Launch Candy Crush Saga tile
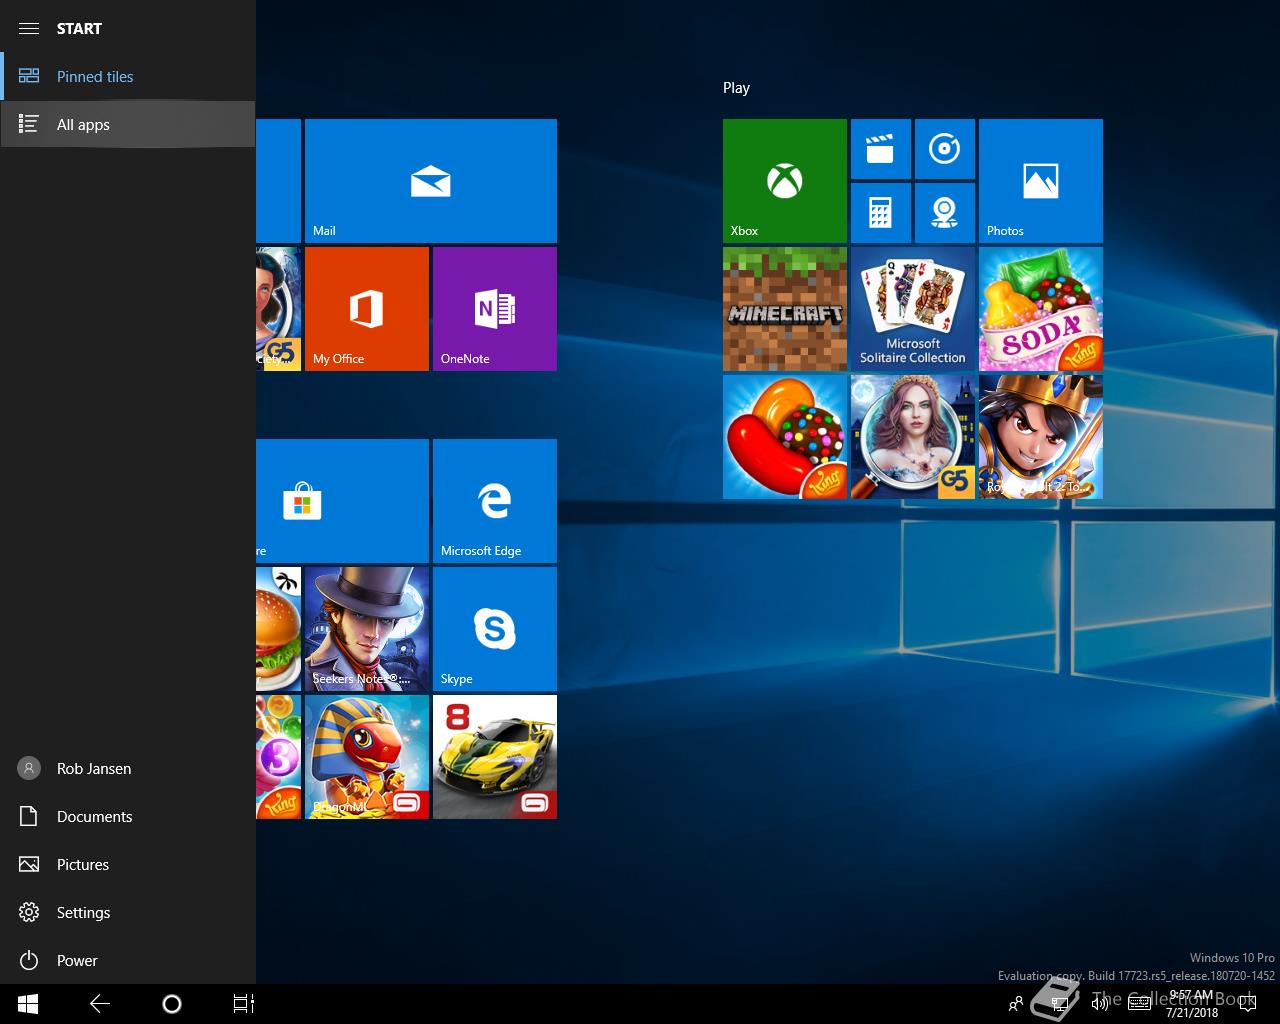1280x1024 pixels. click(x=784, y=437)
